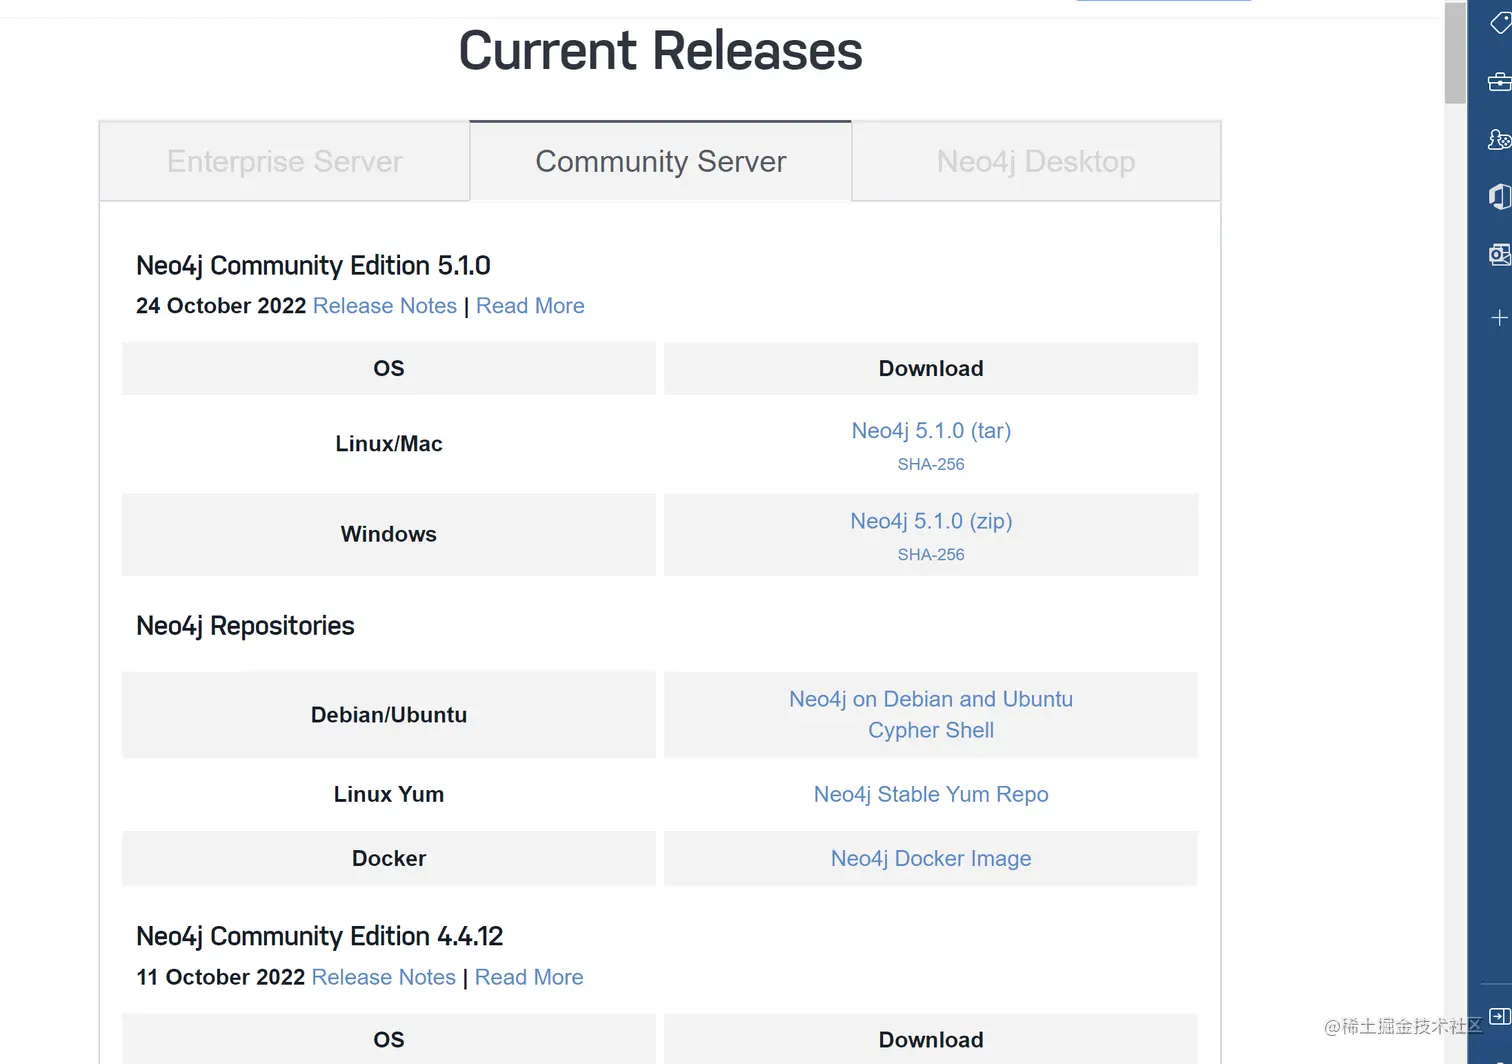Click the Debian/Ubuntu row label

pos(389,715)
